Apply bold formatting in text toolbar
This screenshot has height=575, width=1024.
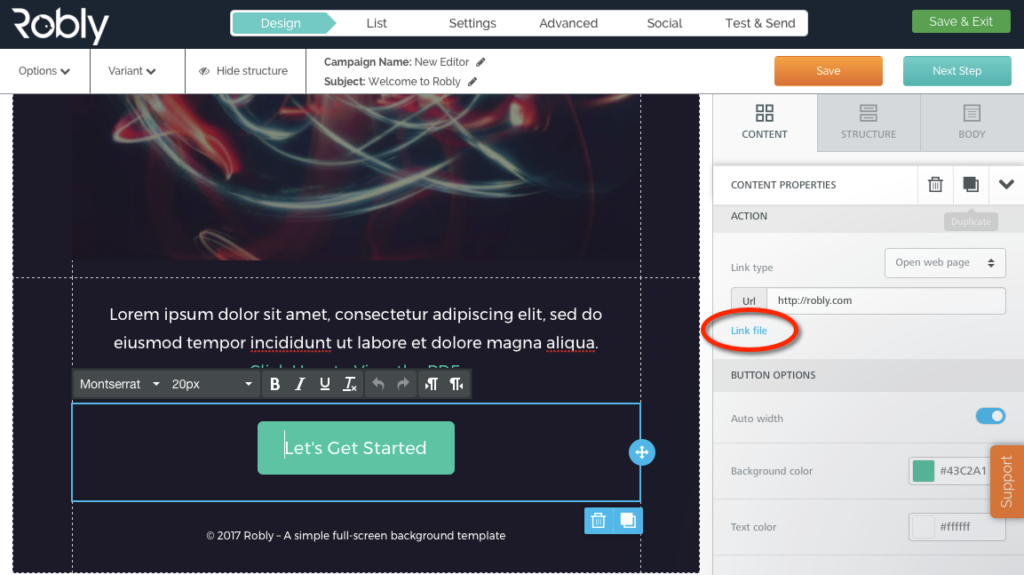click(x=275, y=384)
